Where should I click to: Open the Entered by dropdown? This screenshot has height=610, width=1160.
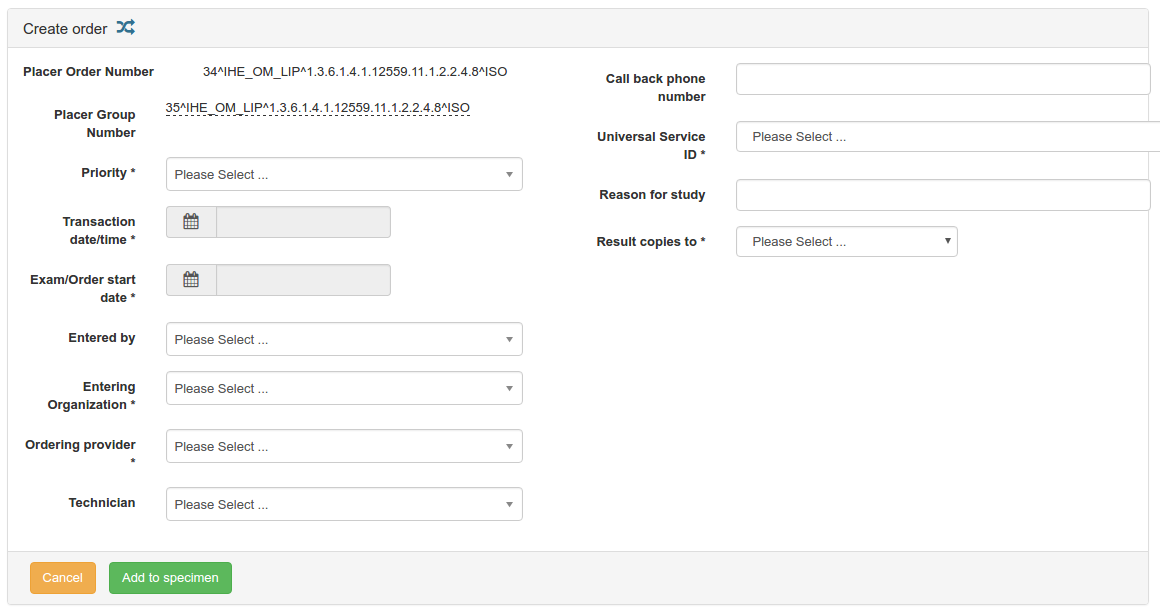click(343, 339)
